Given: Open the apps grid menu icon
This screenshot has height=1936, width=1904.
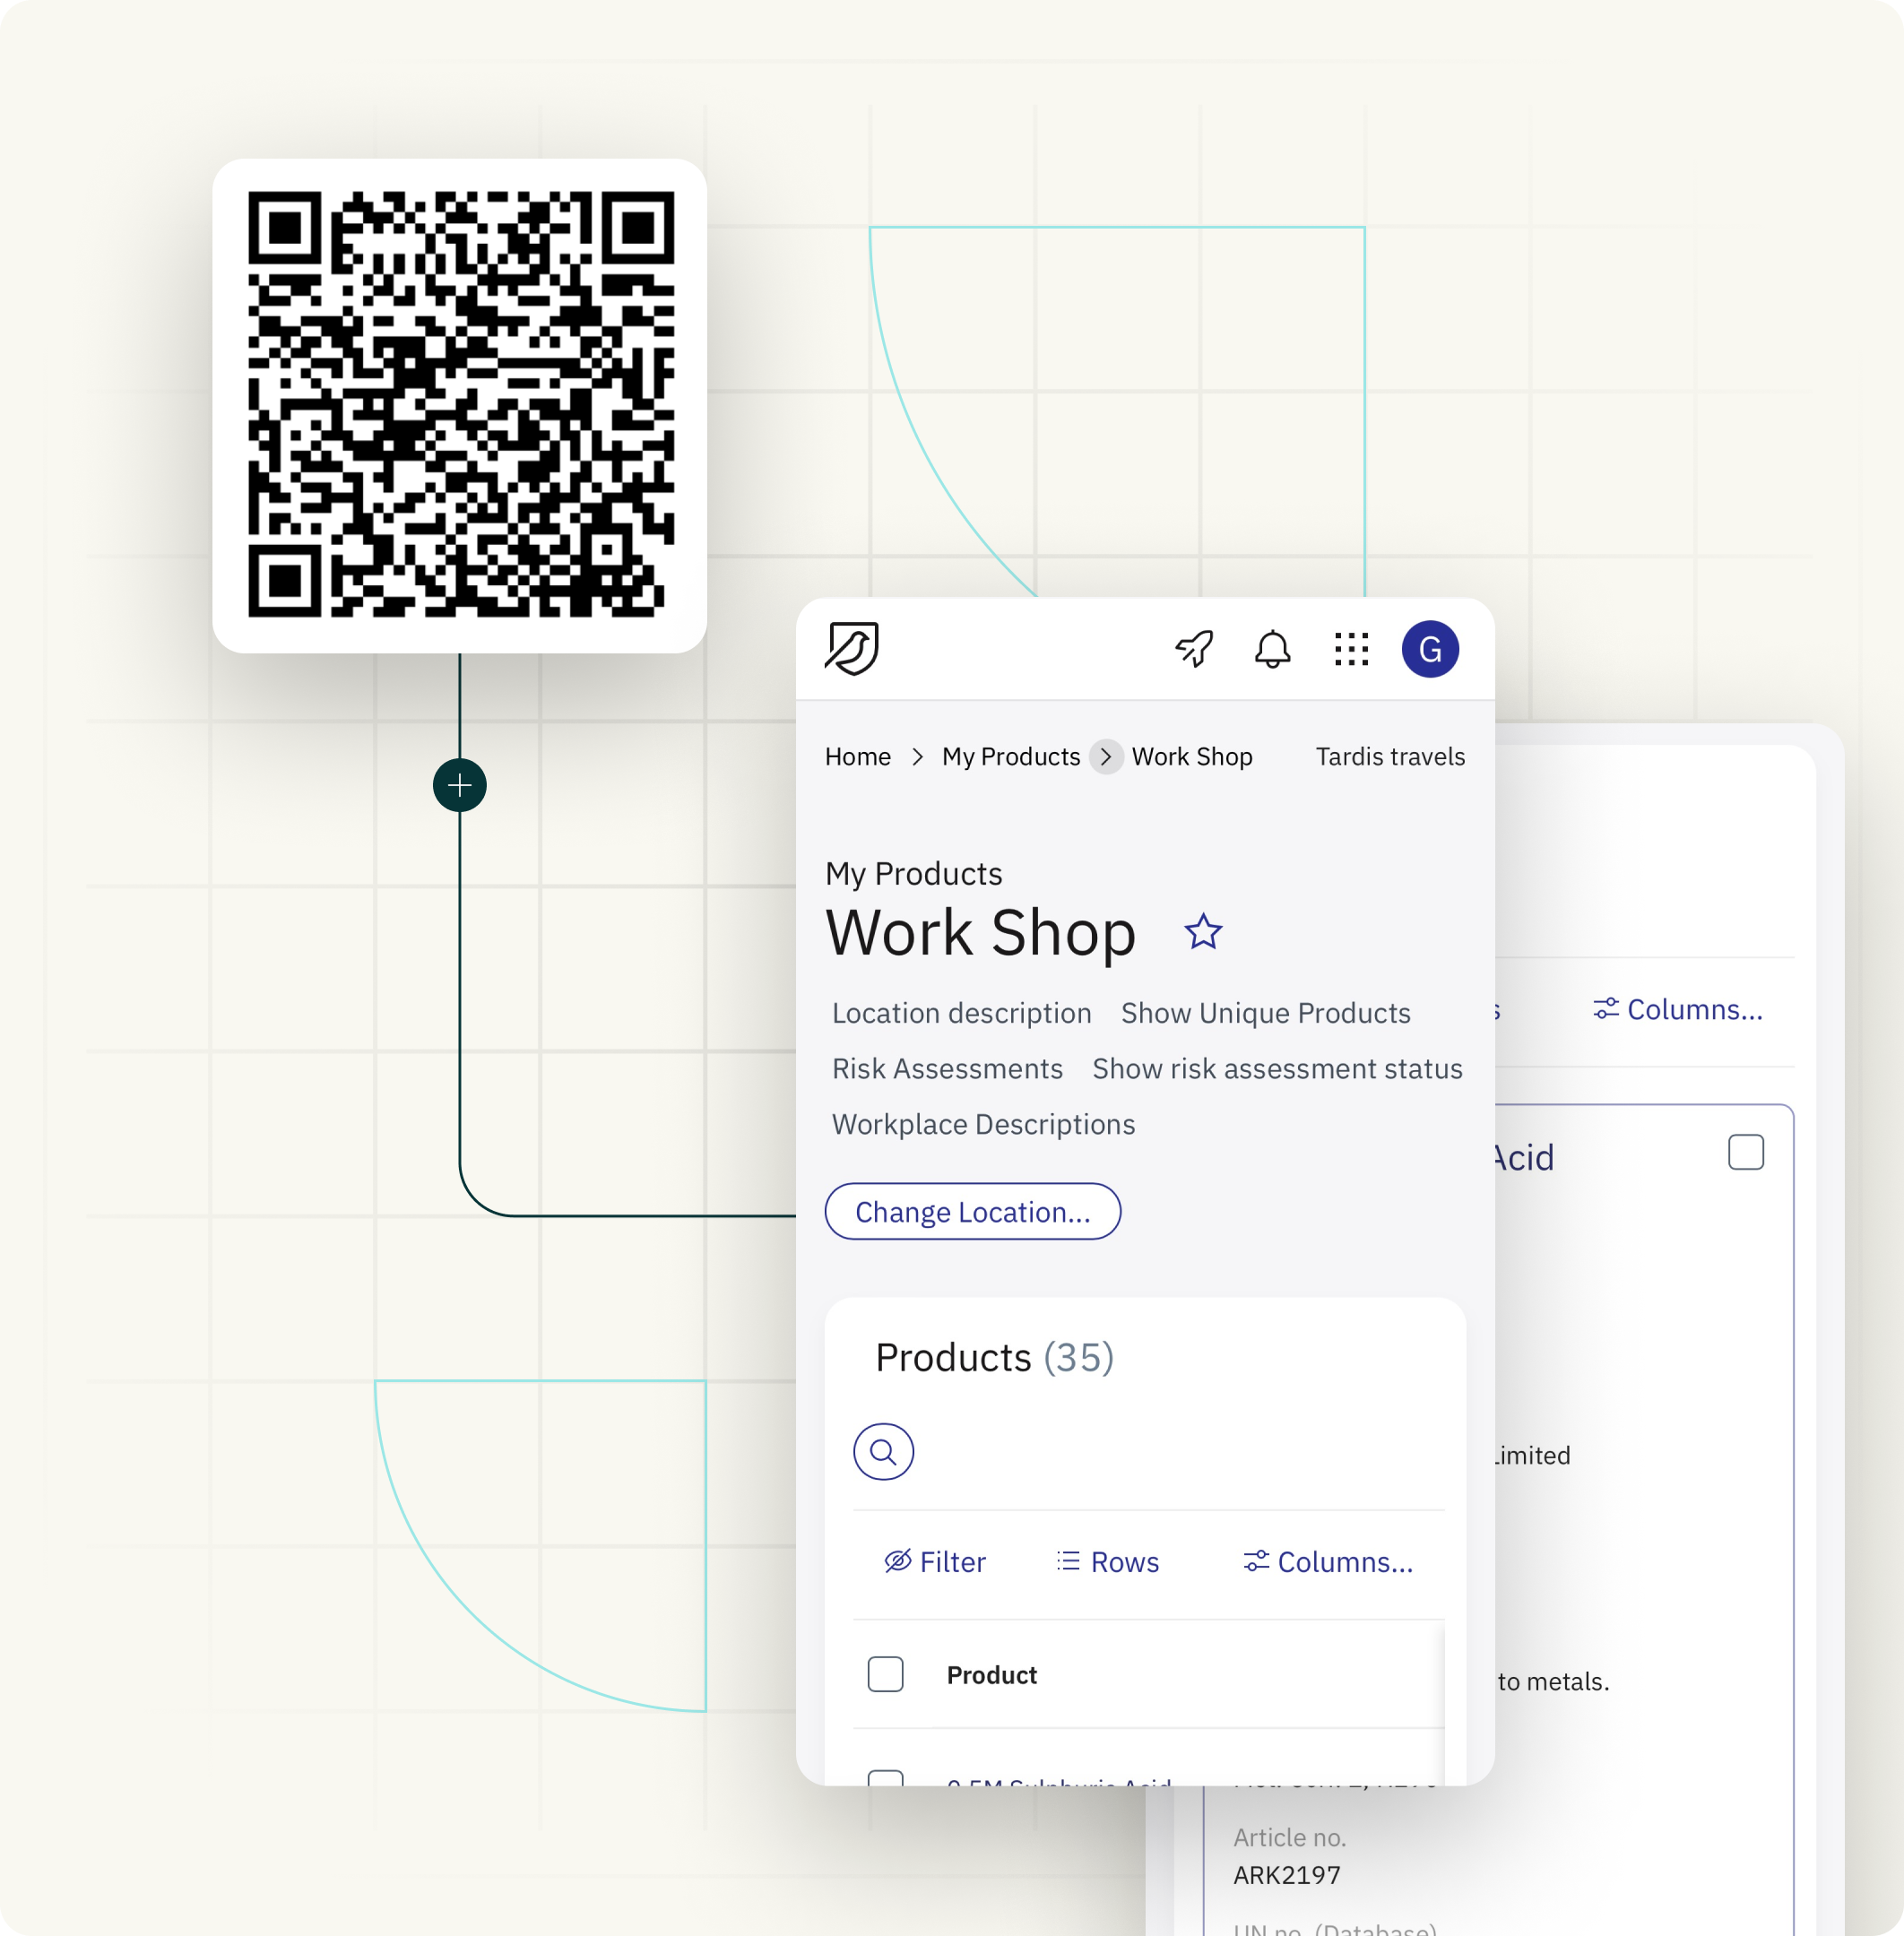Looking at the screenshot, I should click(x=1351, y=649).
